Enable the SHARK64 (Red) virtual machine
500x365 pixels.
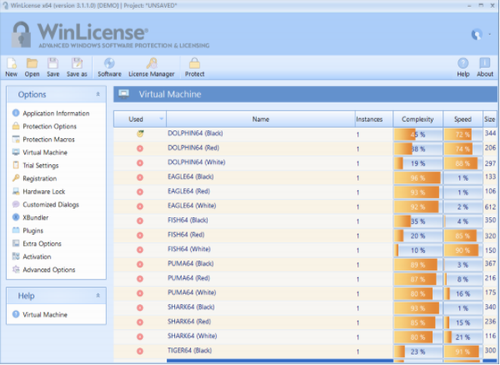point(140,322)
